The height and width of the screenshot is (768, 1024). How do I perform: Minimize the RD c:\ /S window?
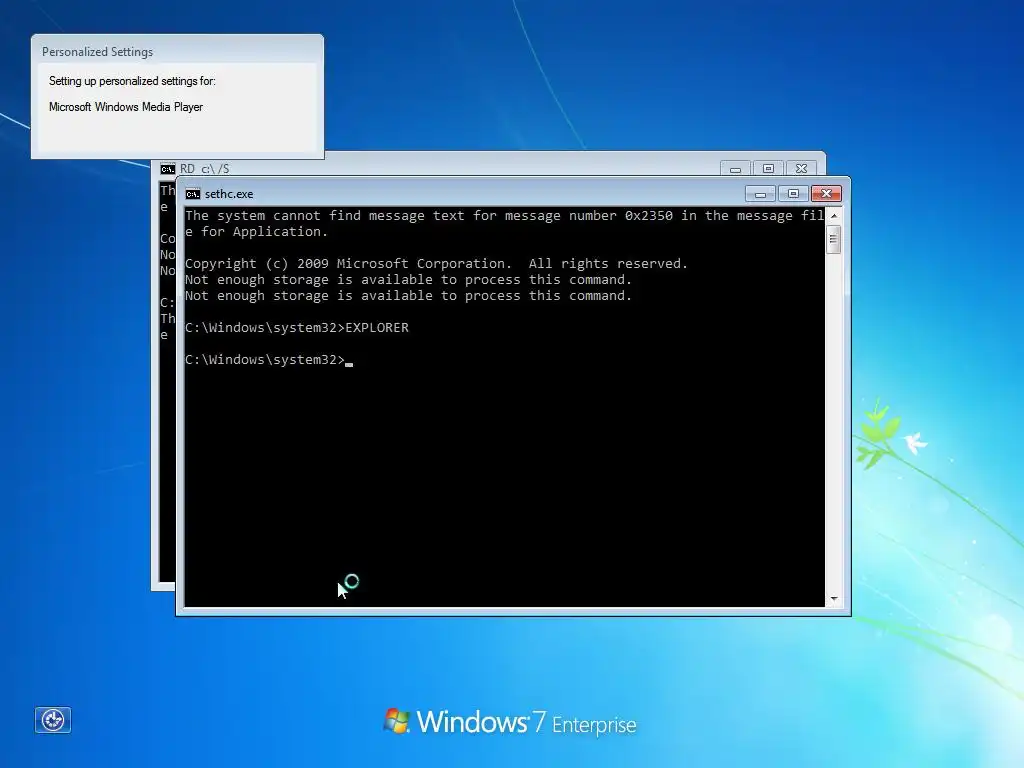pos(735,168)
